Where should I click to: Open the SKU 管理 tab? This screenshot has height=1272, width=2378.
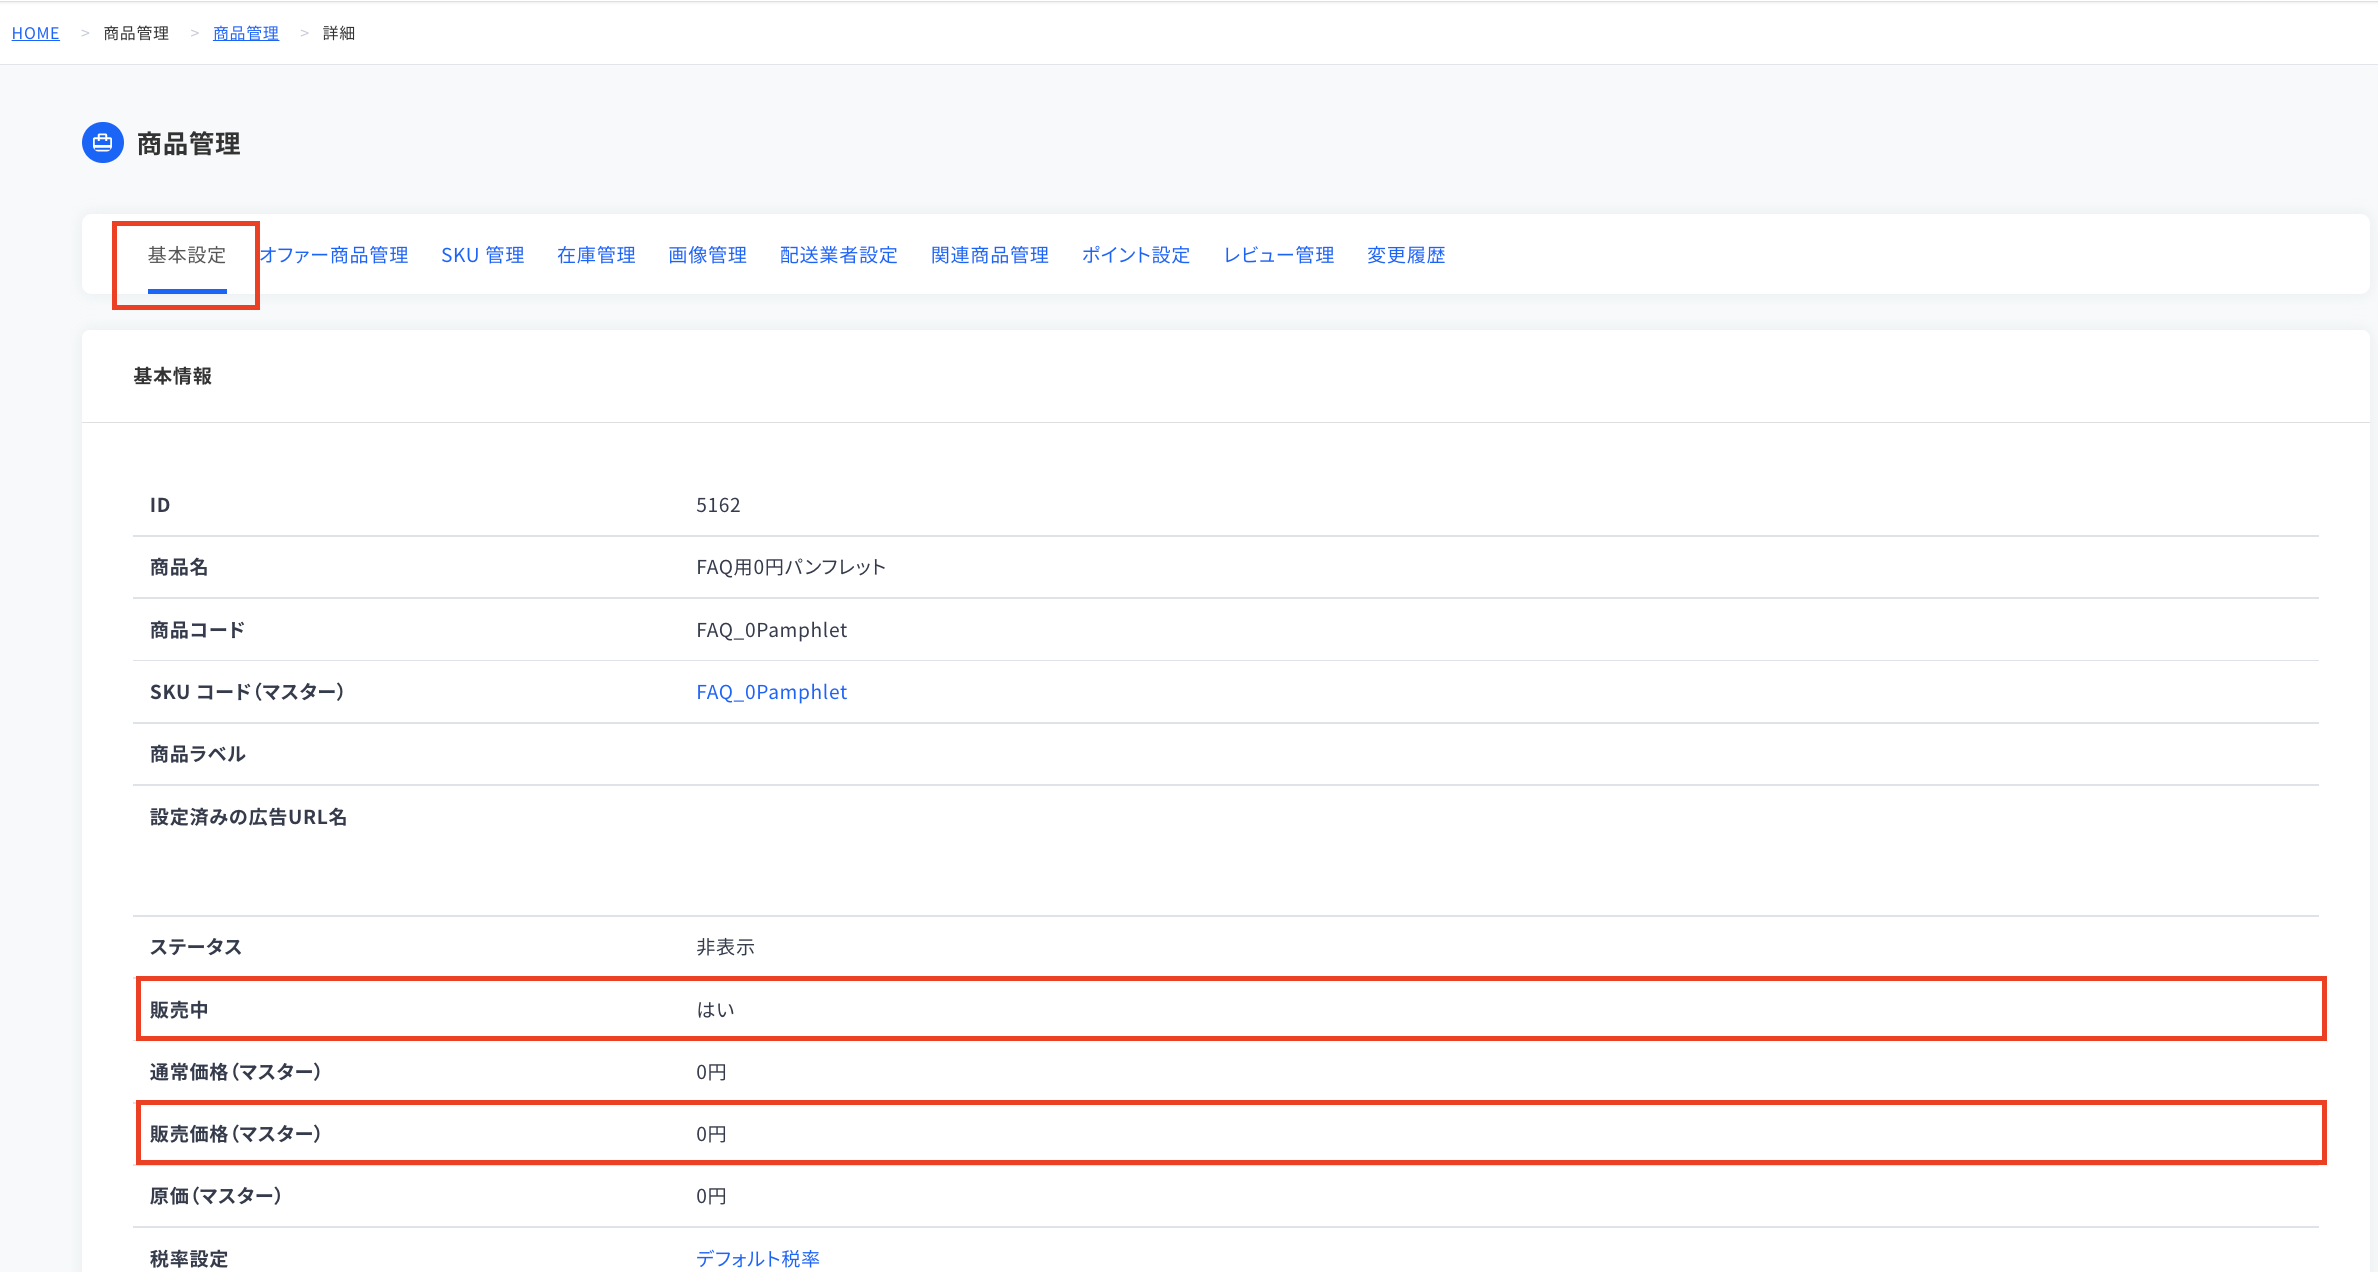click(483, 255)
